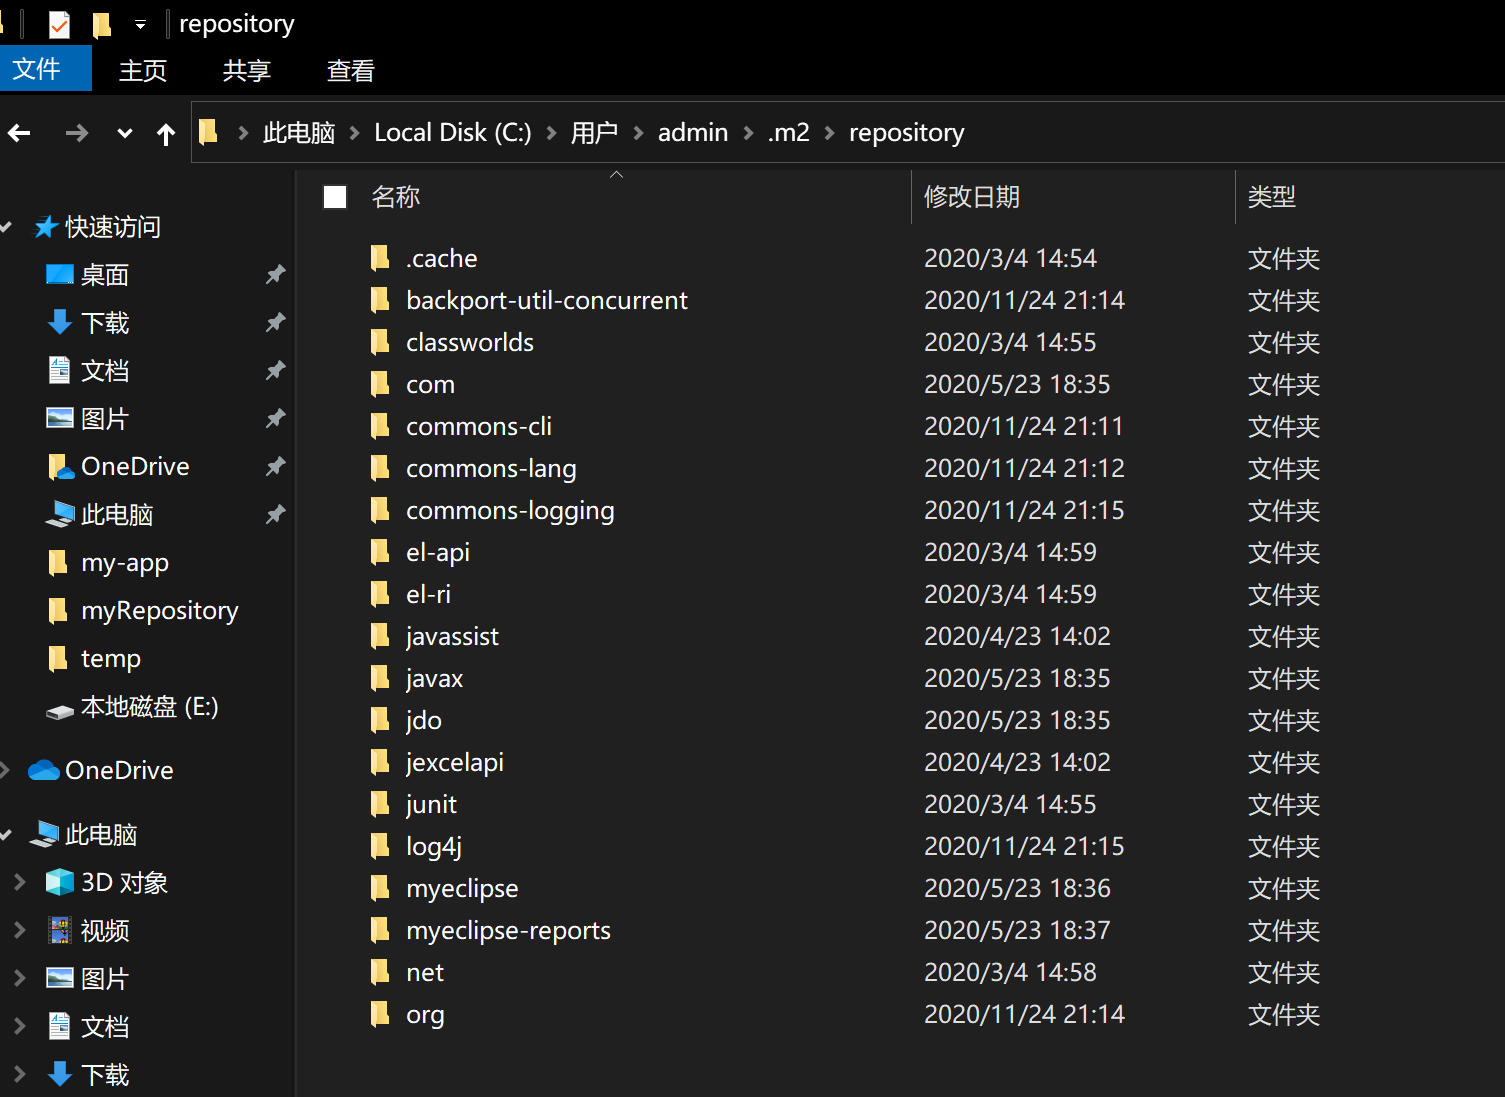Image resolution: width=1505 pixels, height=1097 pixels.
Task: Expand the 3D 对象 tree node
Action: point(19,882)
